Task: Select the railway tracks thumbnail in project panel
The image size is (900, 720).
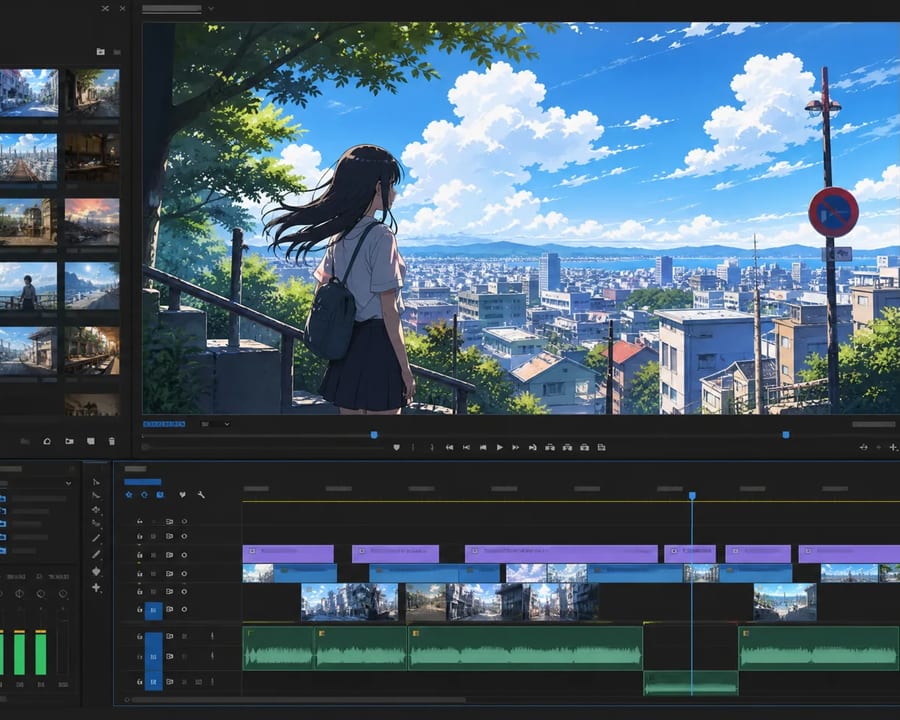Action: coord(28,157)
